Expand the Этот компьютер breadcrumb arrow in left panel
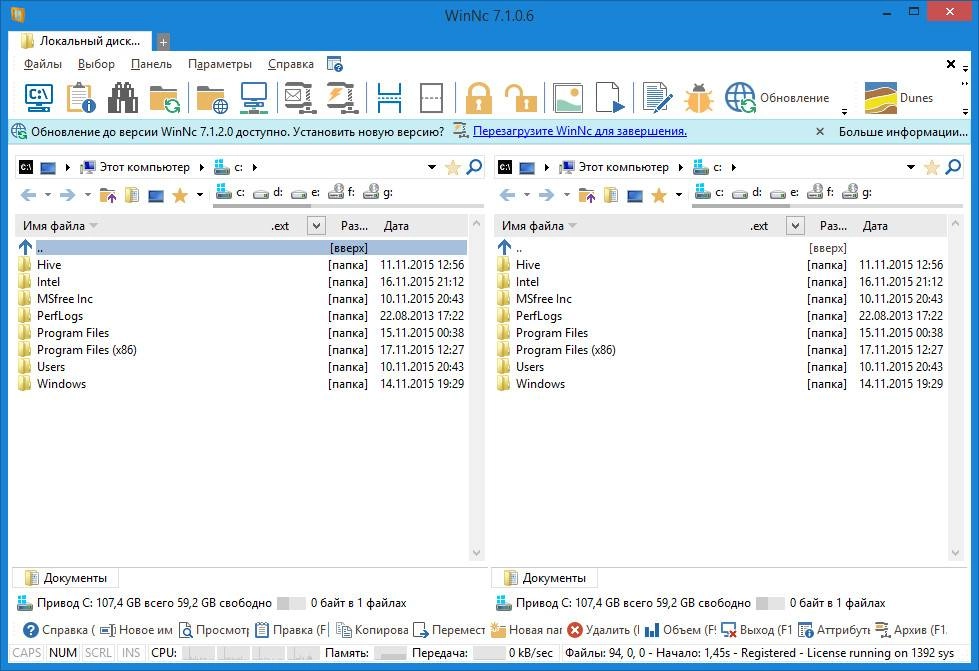Image resolution: width=979 pixels, height=671 pixels. 202,167
